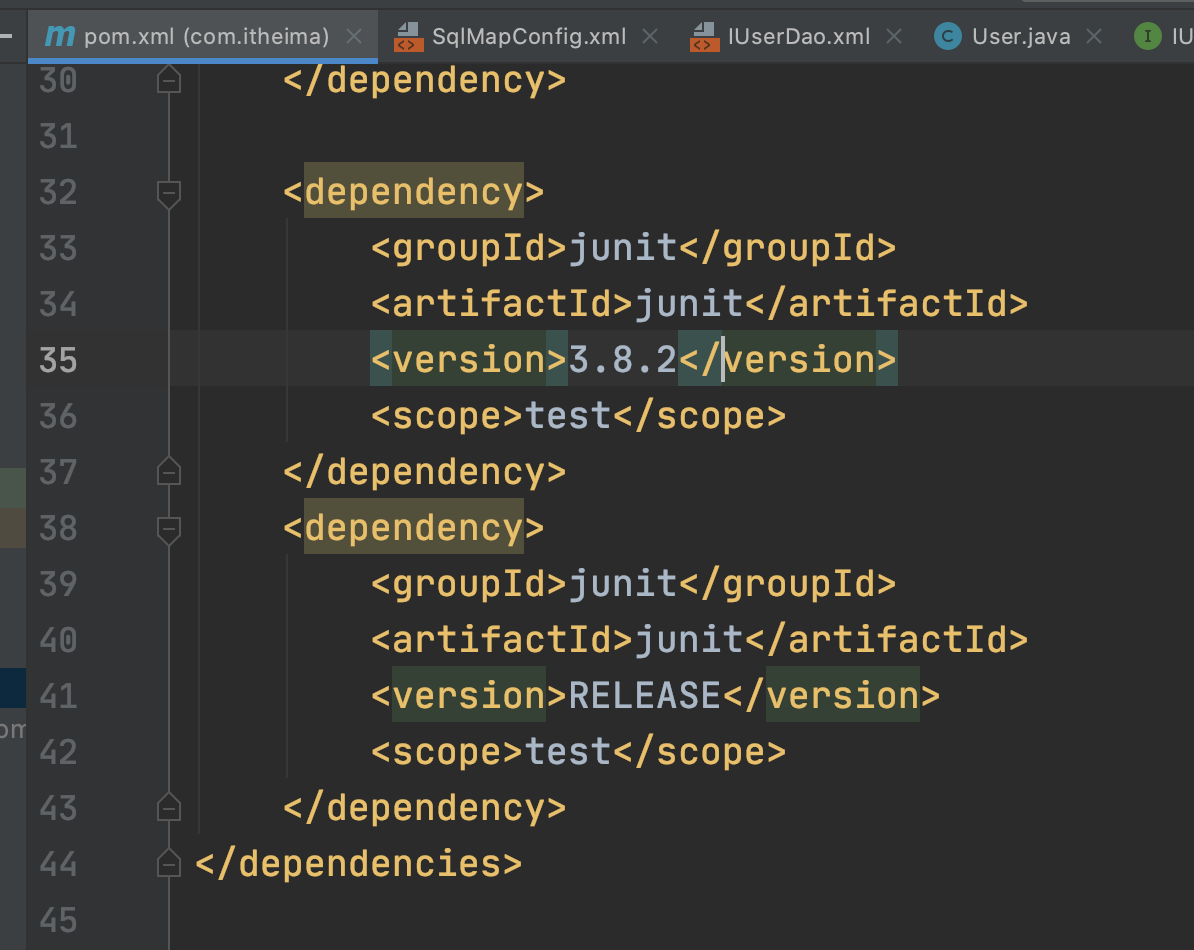Viewport: 1194px width, 950px height.
Task: Click the XML file icon of SqlMapConfig.xml
Action: [408, 36]
